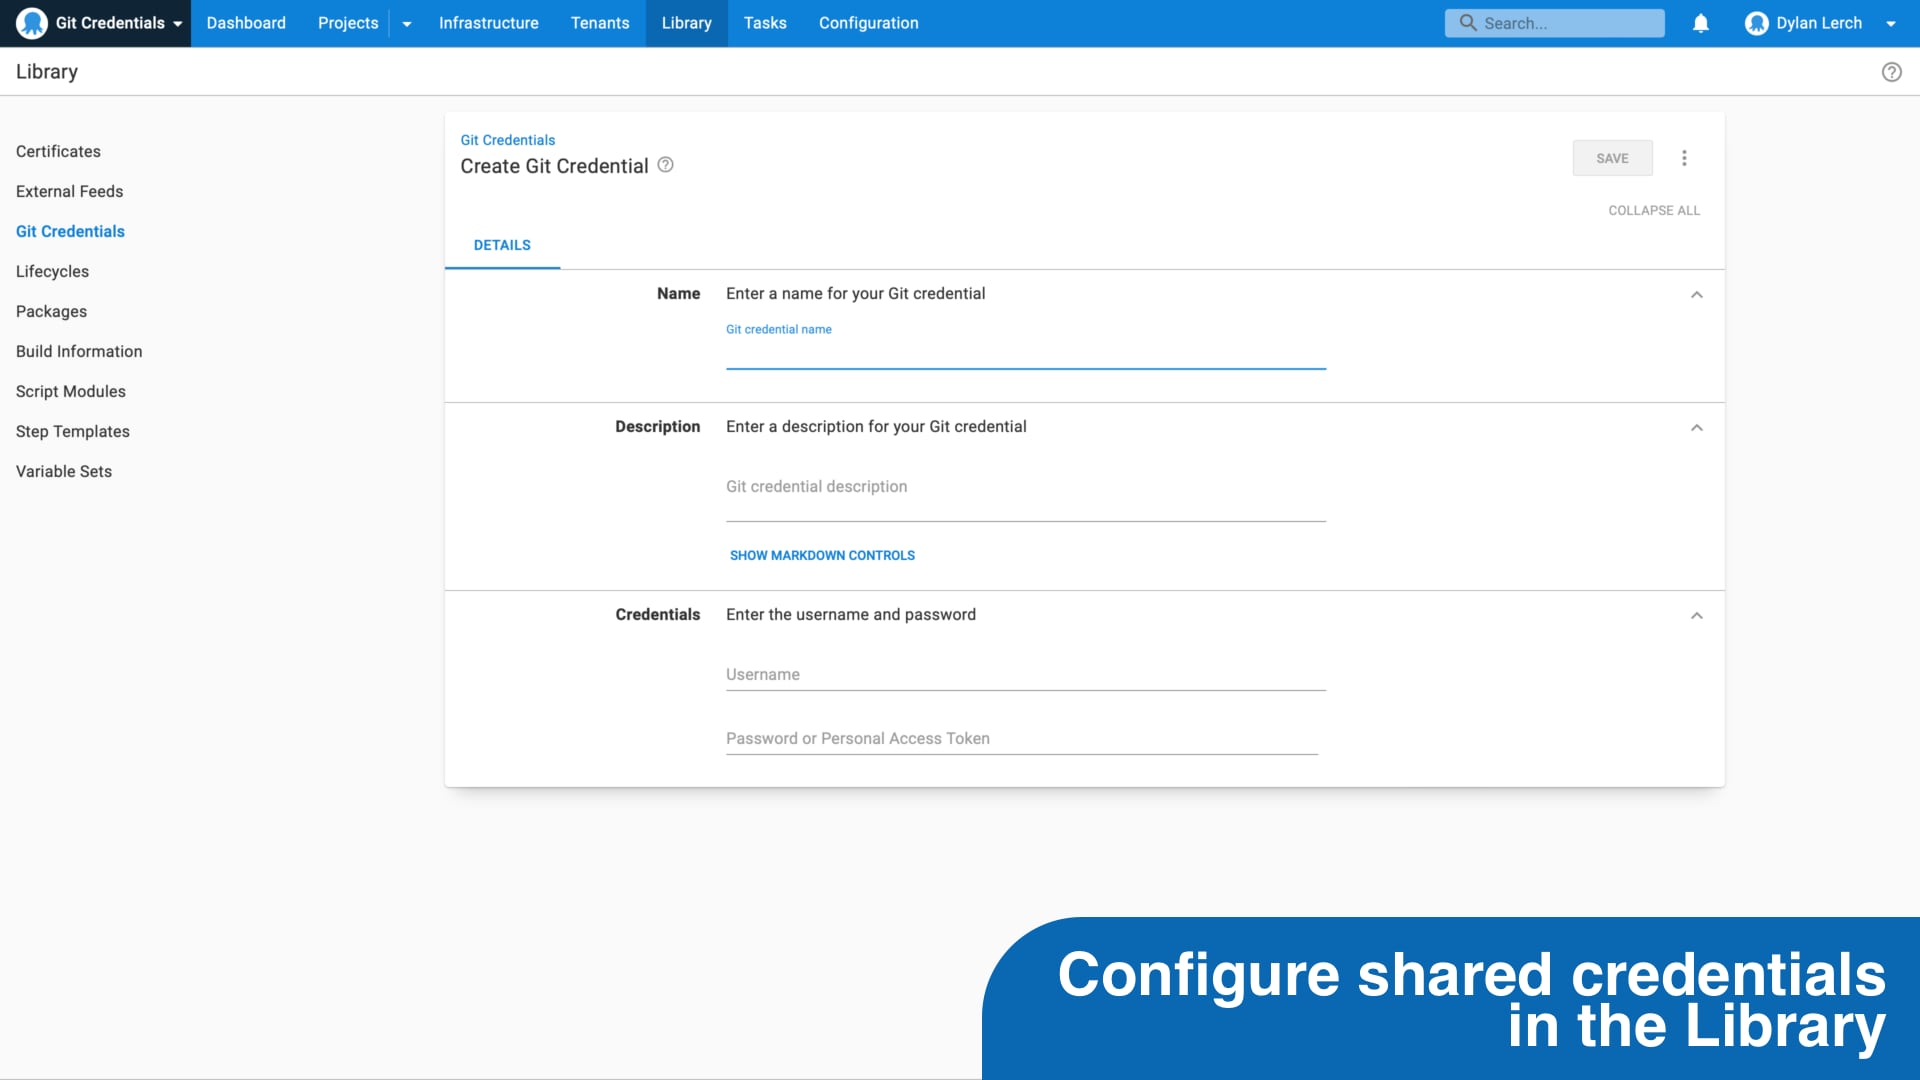
Task: Open the notifications bell
Action: [1701, 22]
